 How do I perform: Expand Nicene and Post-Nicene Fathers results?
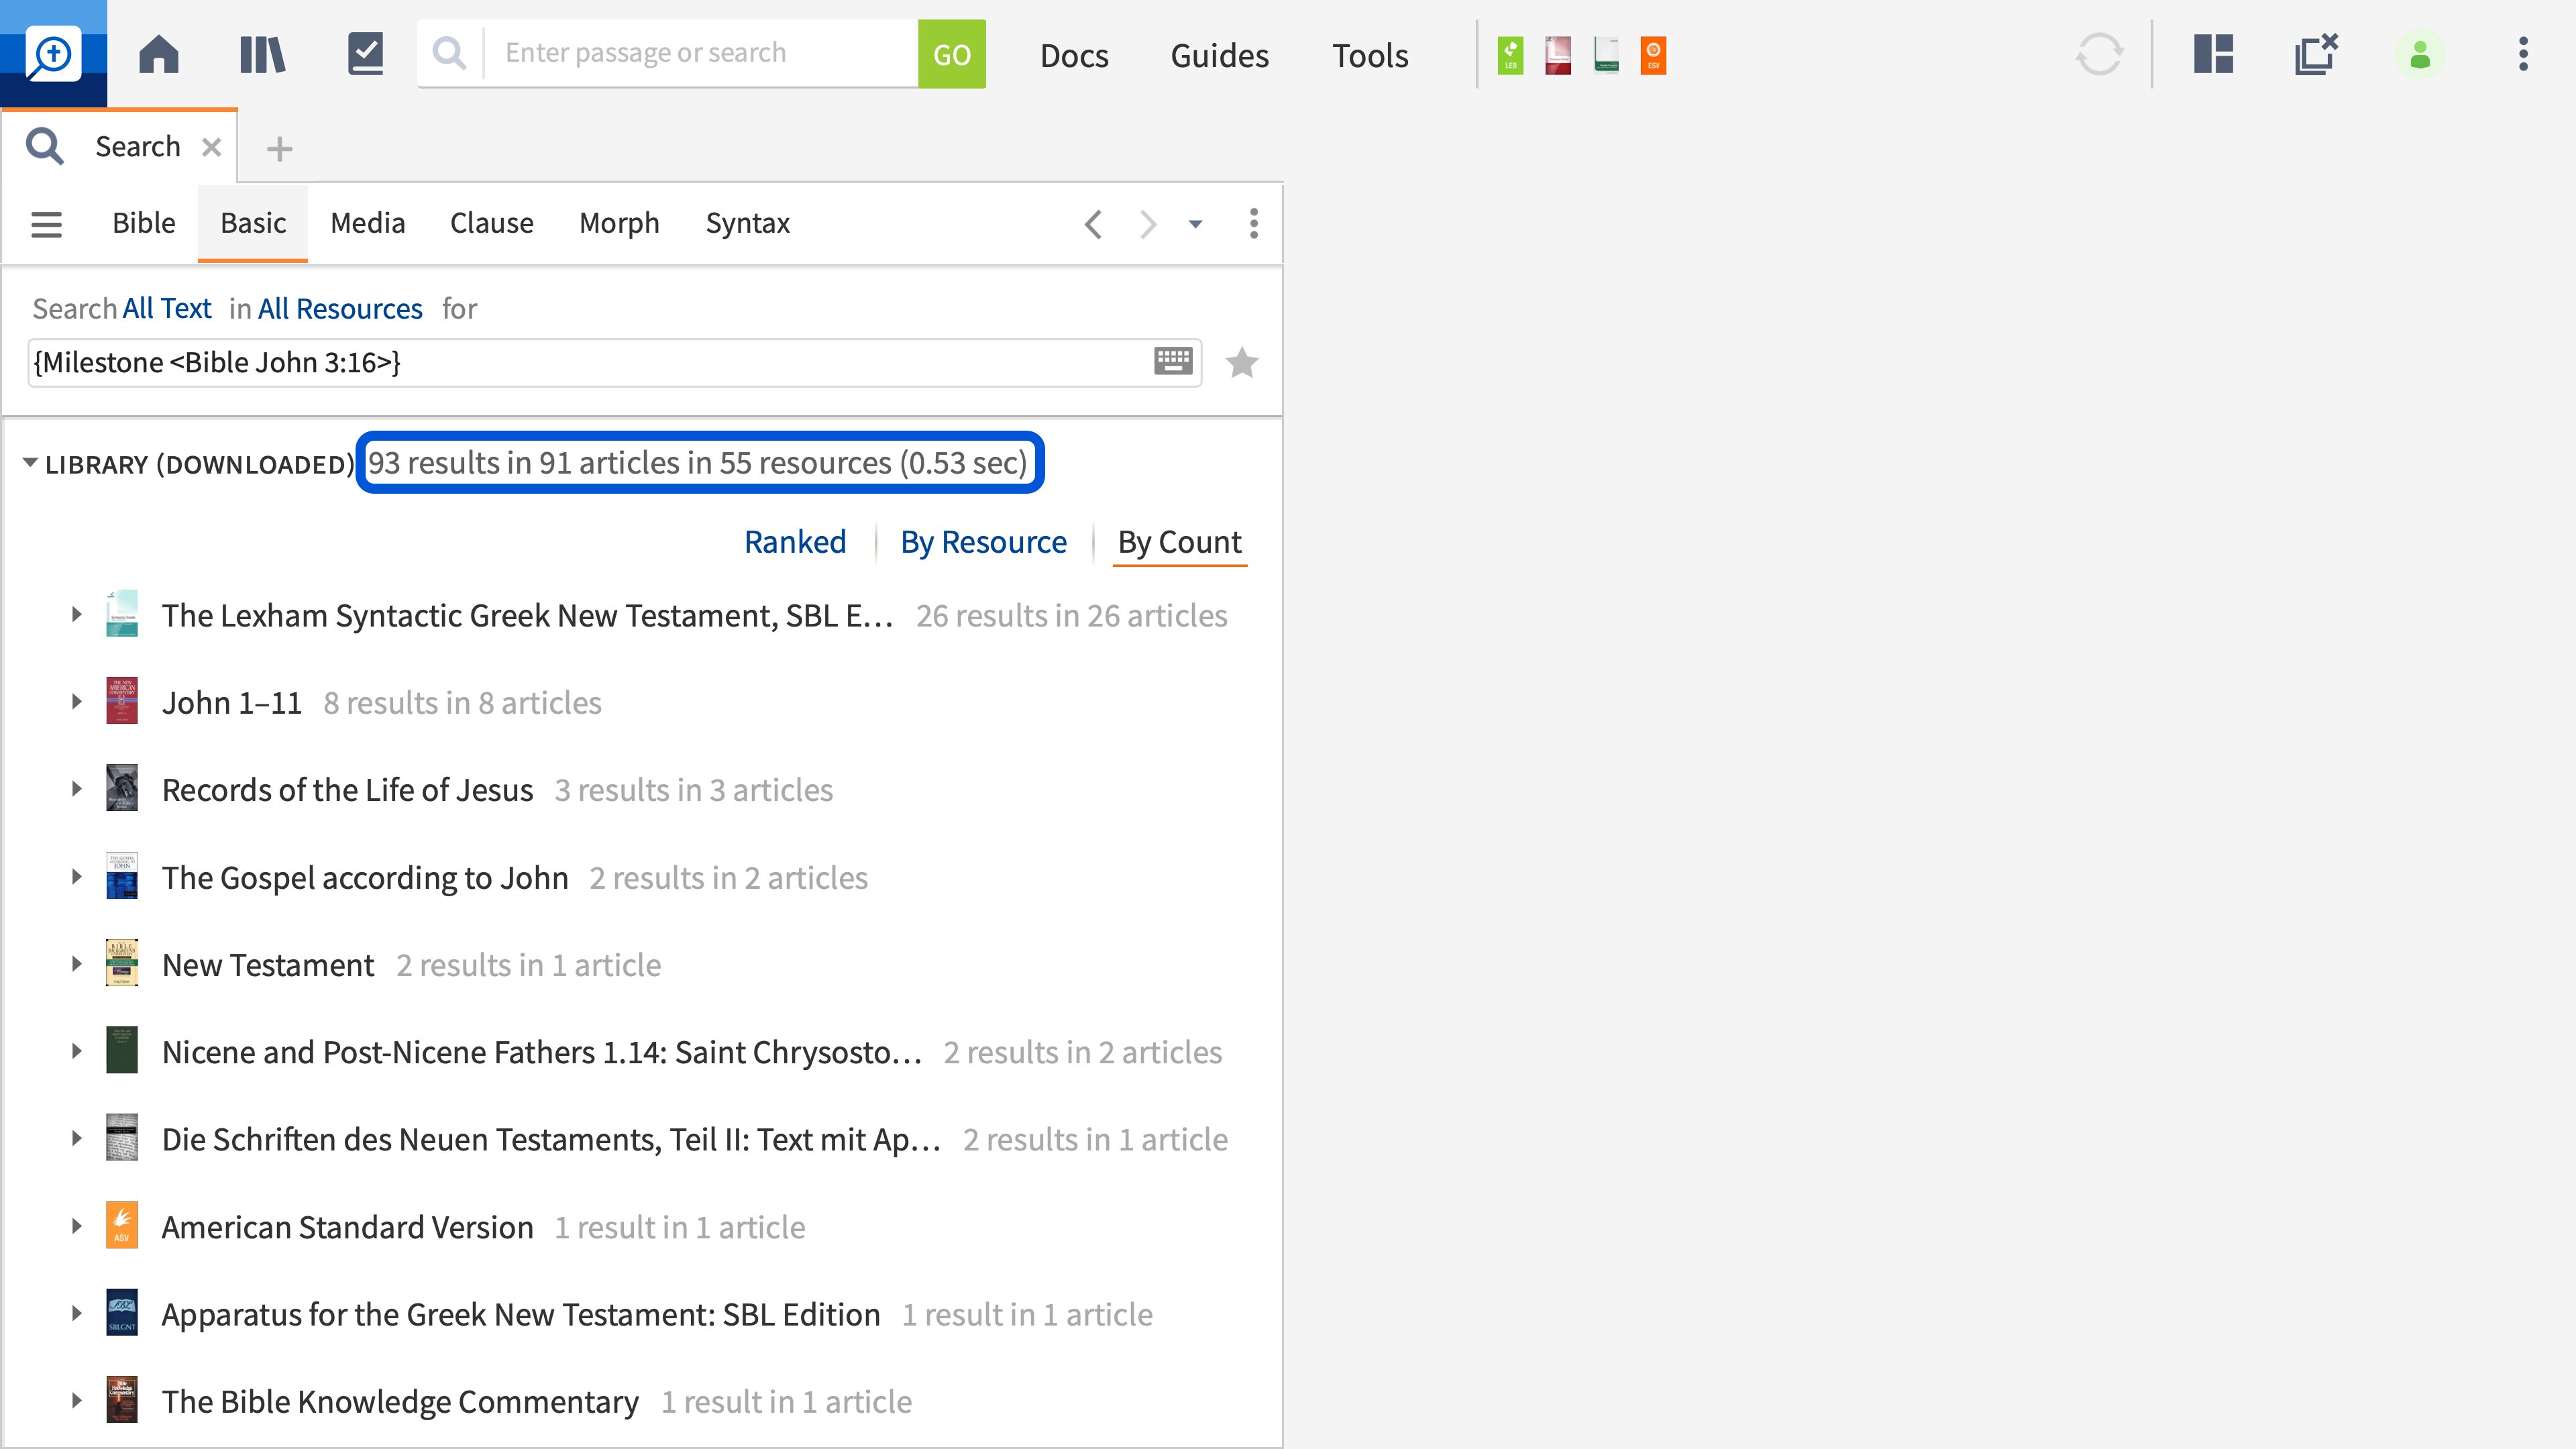pos(76,1051)
